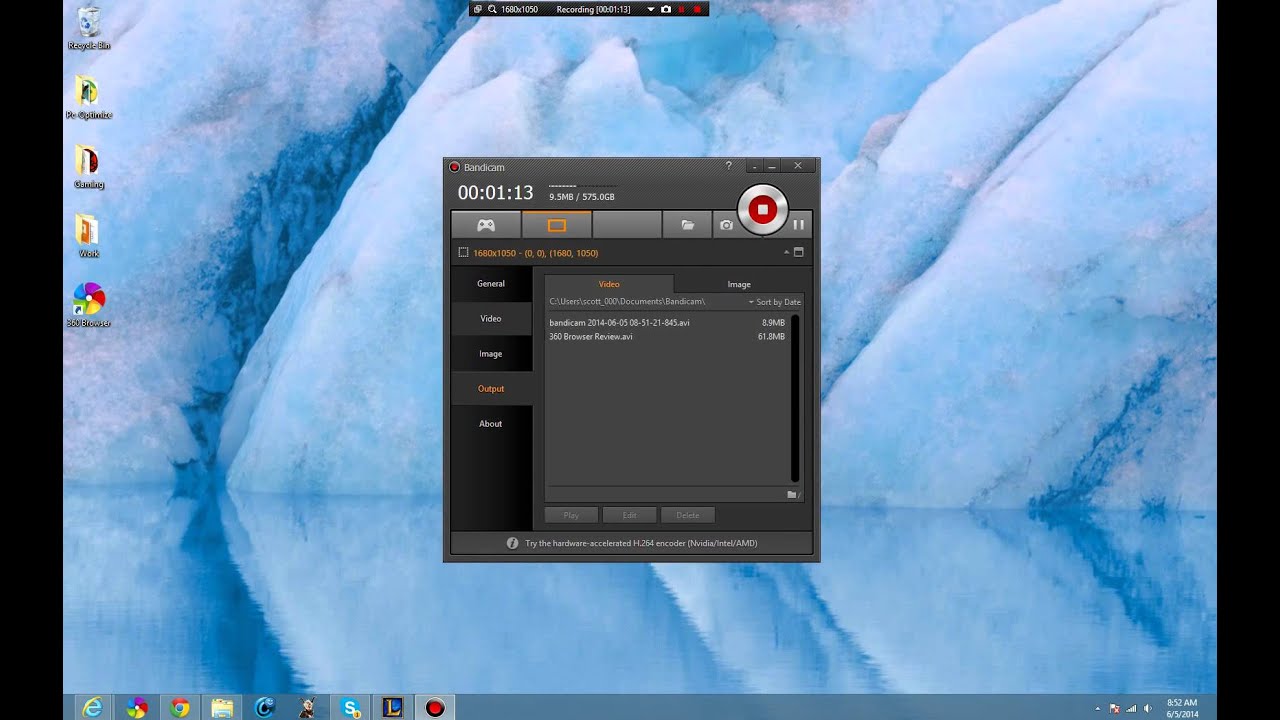Open the Sort by Date dropdown
Image resolution: width=1280 pixels, height=720 pixels.
point(775,302)
